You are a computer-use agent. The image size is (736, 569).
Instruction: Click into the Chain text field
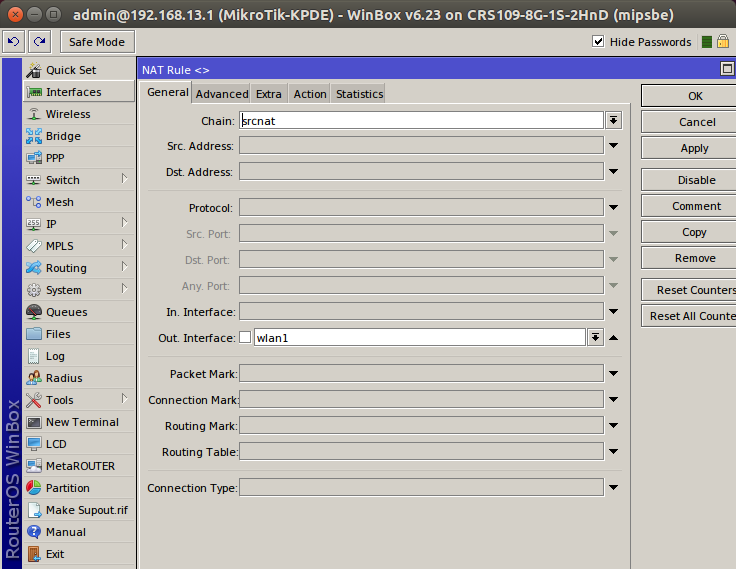coord(422,120)
